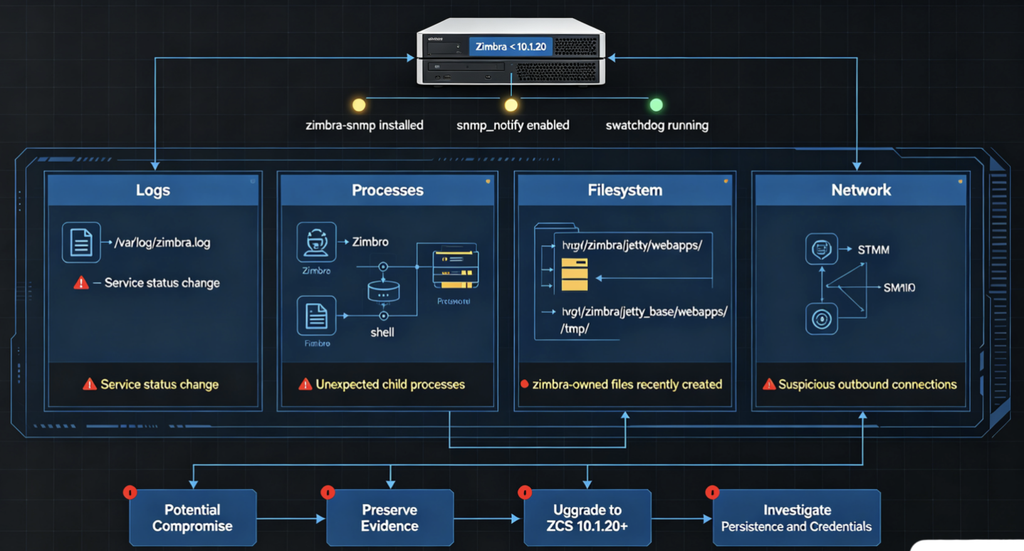Click the top Network node icon near STMM
This screenshot has height=551, width=1024.
(x=822, y=249)
